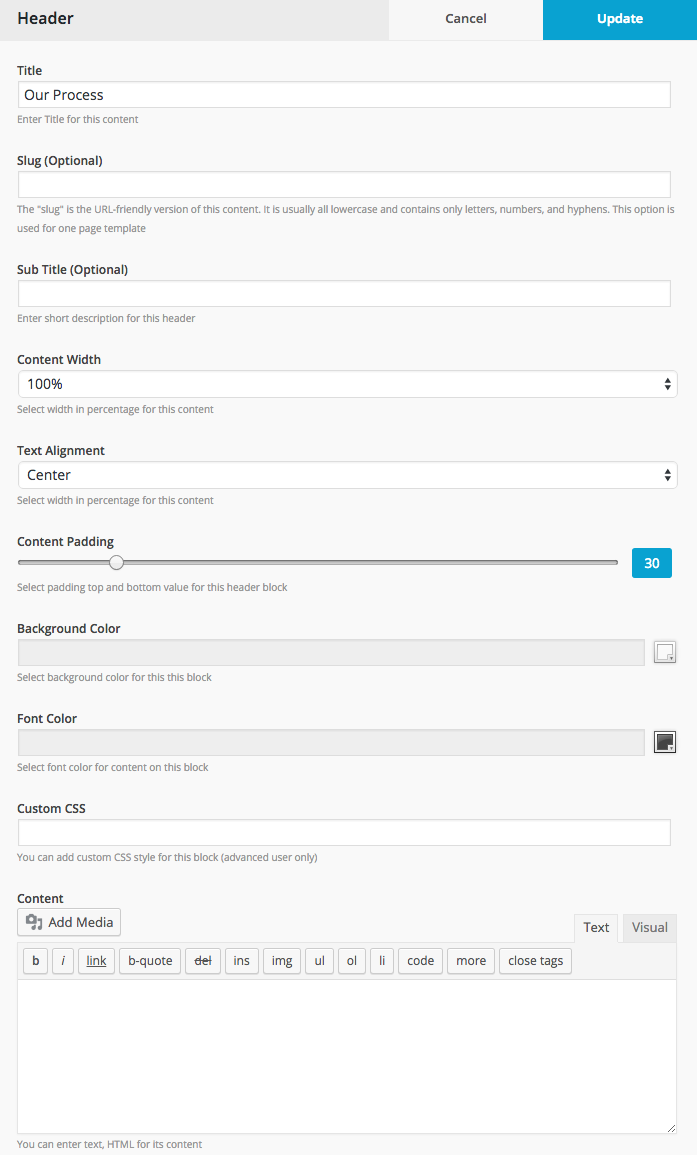
Task: Open the Background Color picker swatch
Action: [665, 653]
